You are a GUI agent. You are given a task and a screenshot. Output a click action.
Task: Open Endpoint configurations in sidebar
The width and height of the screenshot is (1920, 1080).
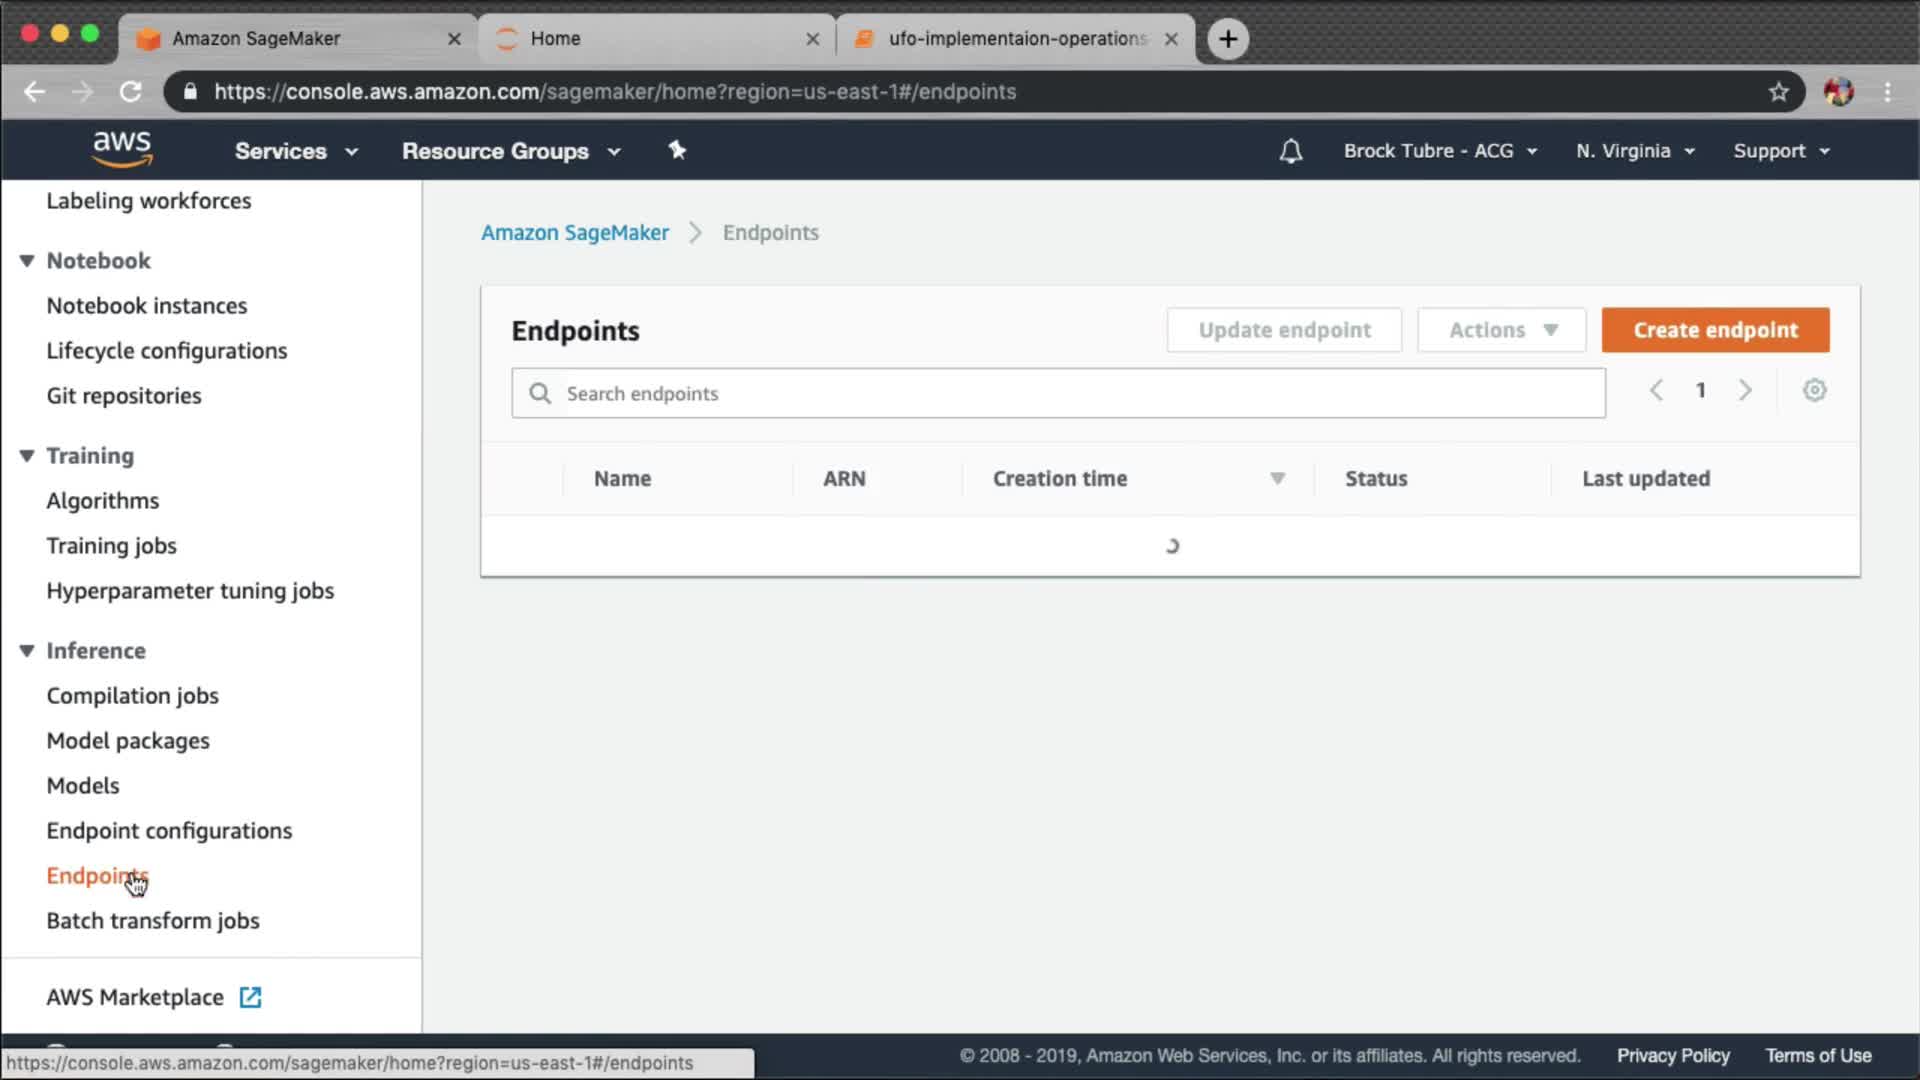click(x=169, y=831)
